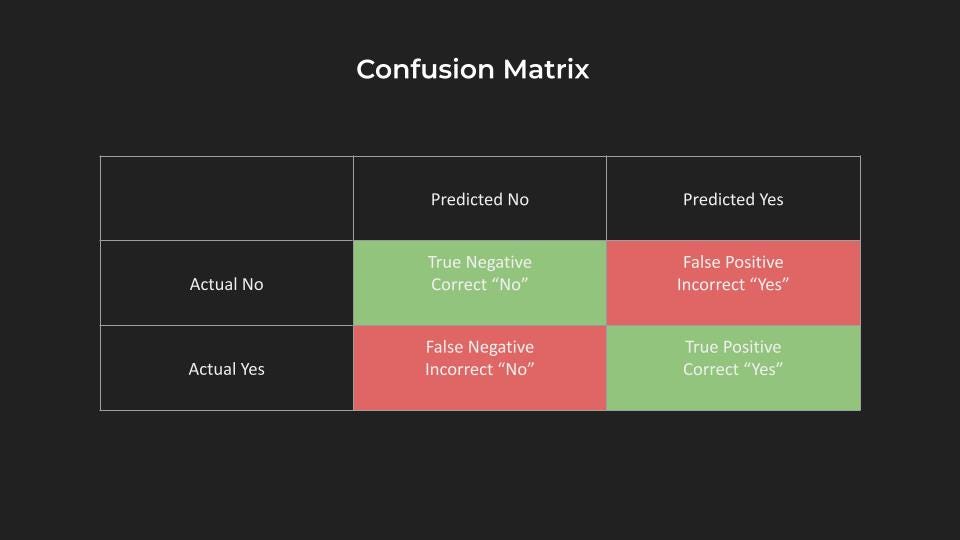Click the Incorrect "No" text line
This screenshot has width=960, height=540.
480,369
